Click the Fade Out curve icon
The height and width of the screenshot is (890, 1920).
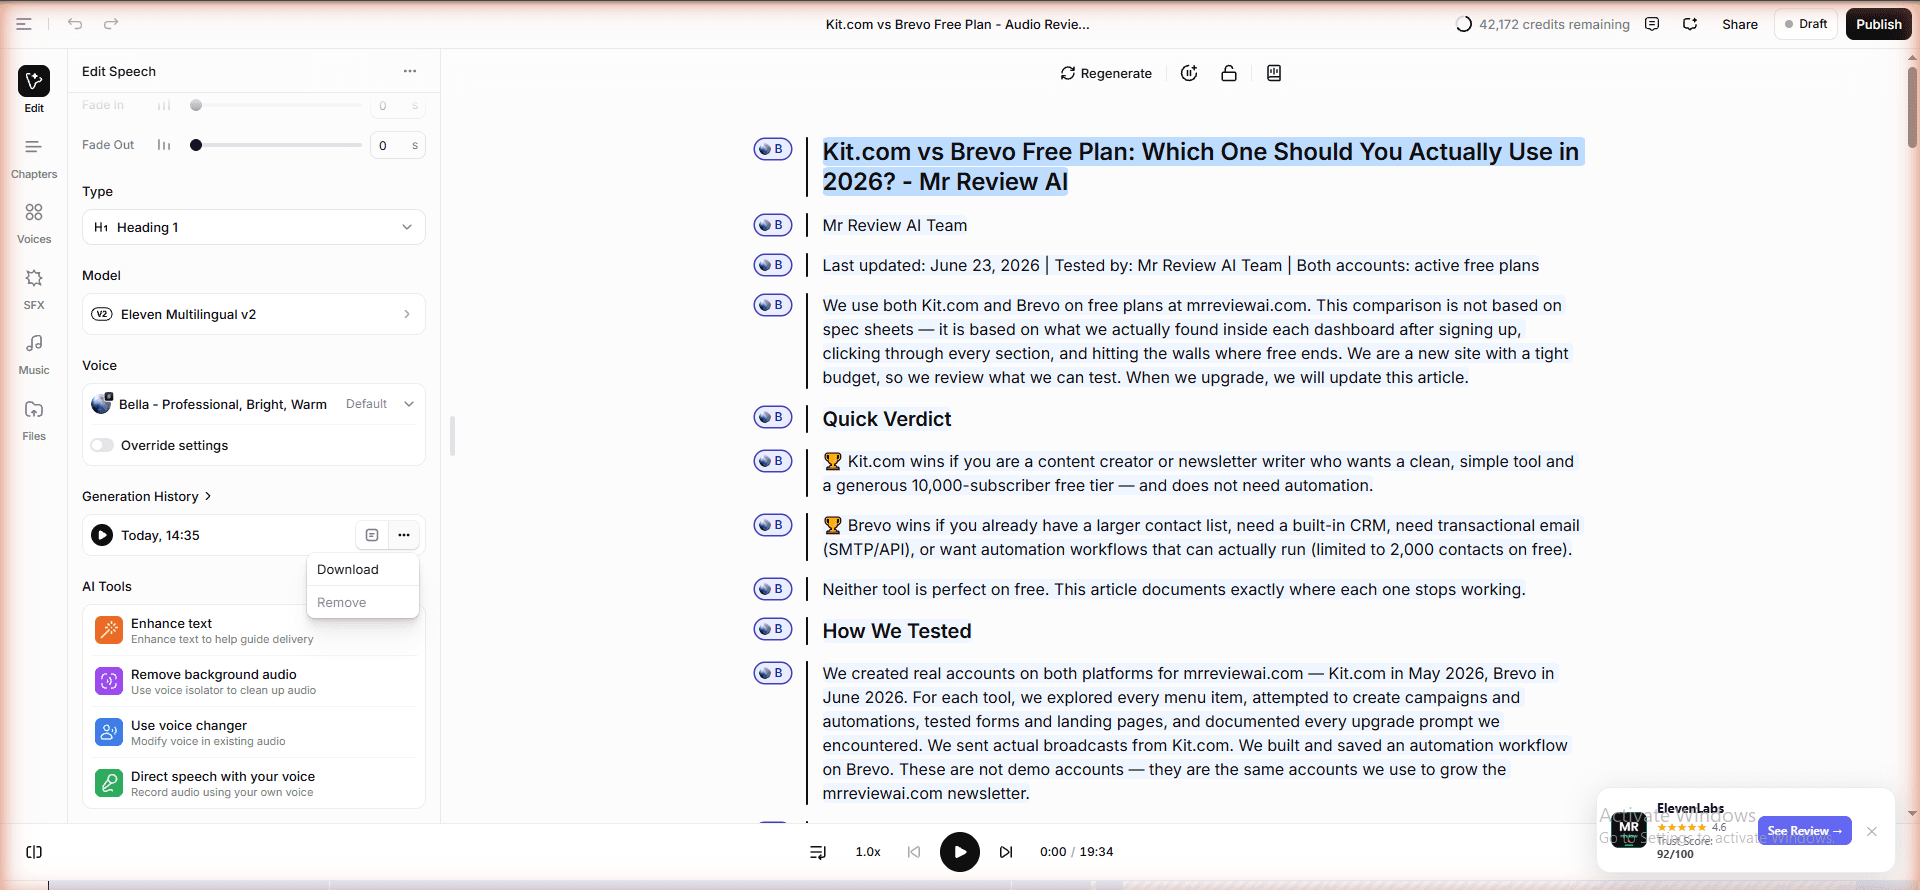(164, 145)
